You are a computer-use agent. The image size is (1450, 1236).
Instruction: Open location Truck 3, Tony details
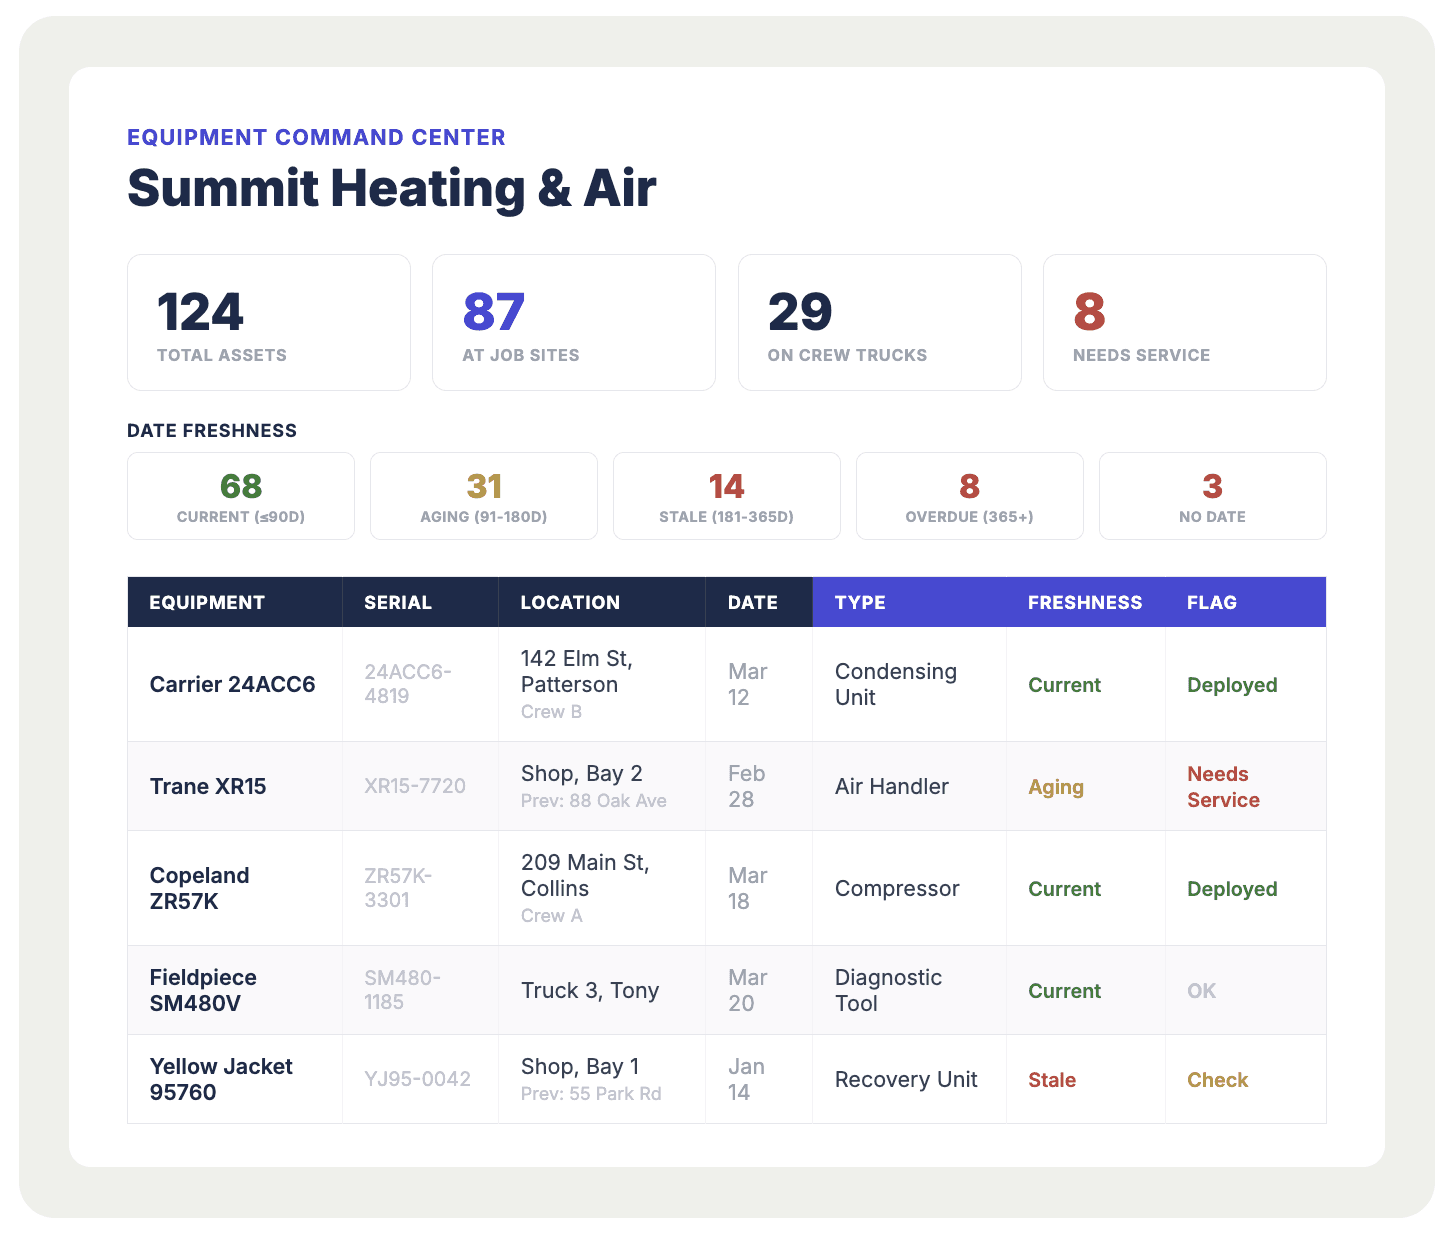tap(590, 990)
